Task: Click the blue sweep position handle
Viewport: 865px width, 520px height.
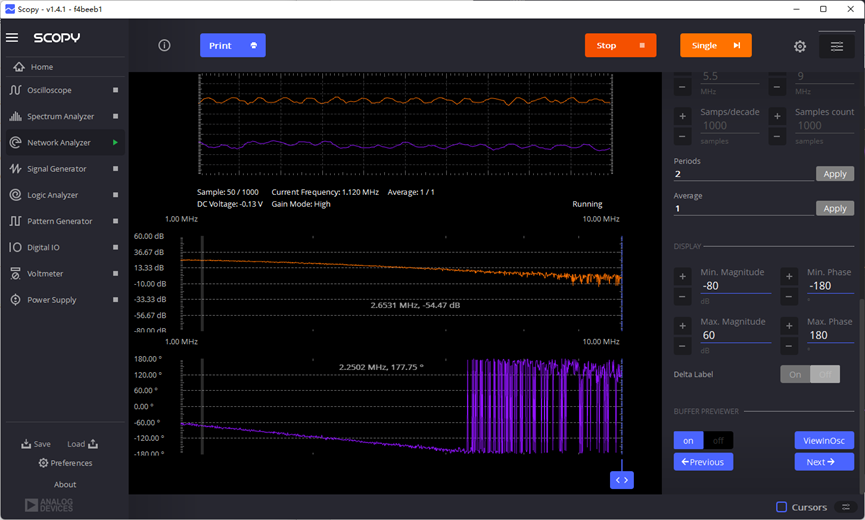Action: (622, 480)
